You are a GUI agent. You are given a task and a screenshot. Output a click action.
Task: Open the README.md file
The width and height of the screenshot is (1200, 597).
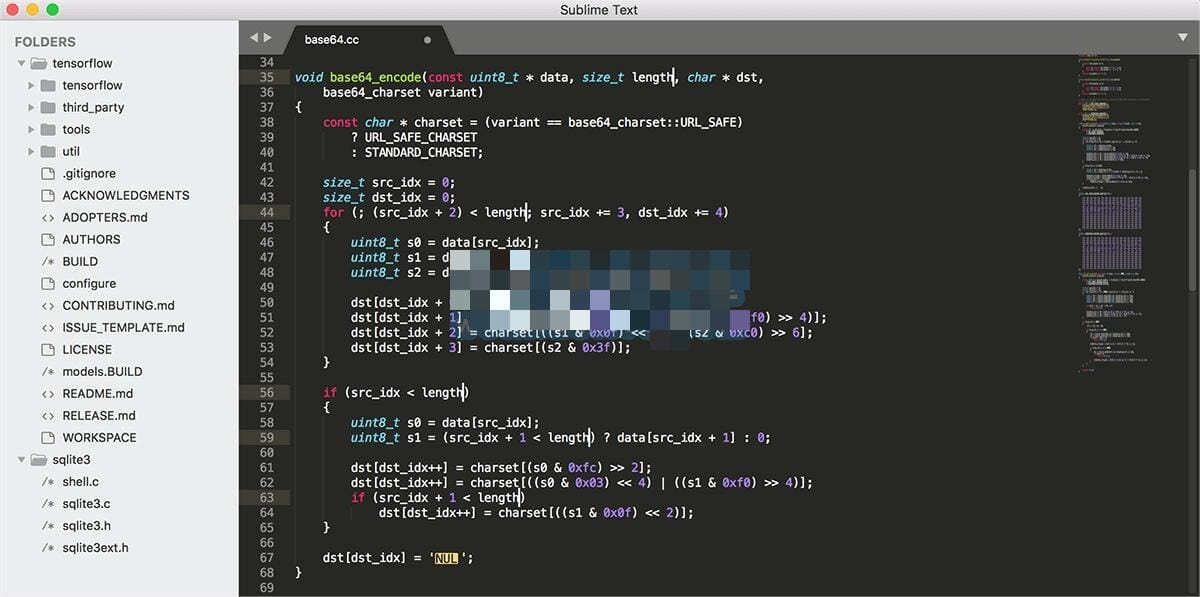98,393
